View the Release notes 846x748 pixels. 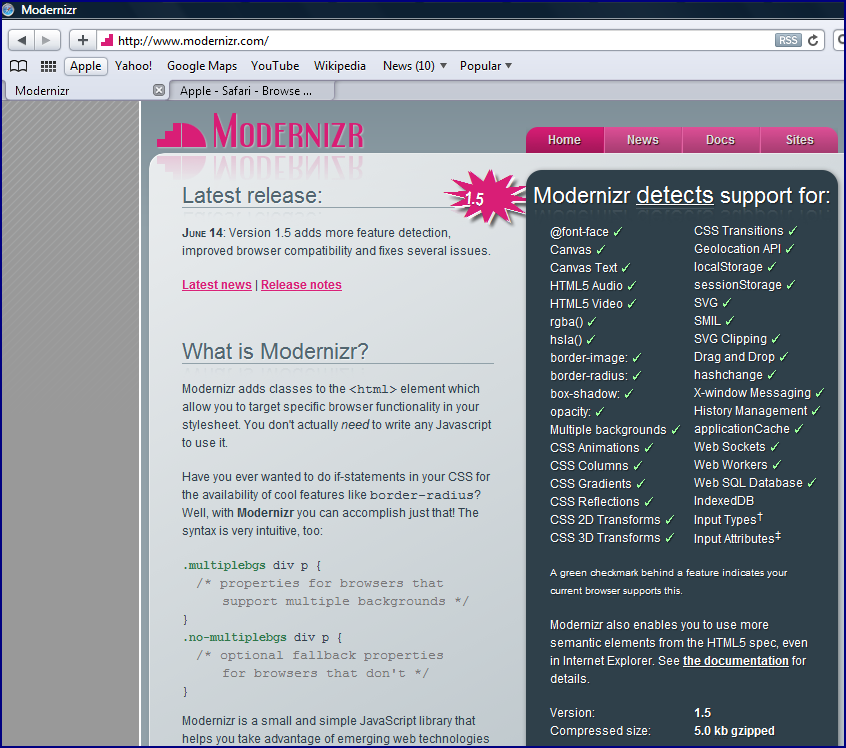[301, 284]
